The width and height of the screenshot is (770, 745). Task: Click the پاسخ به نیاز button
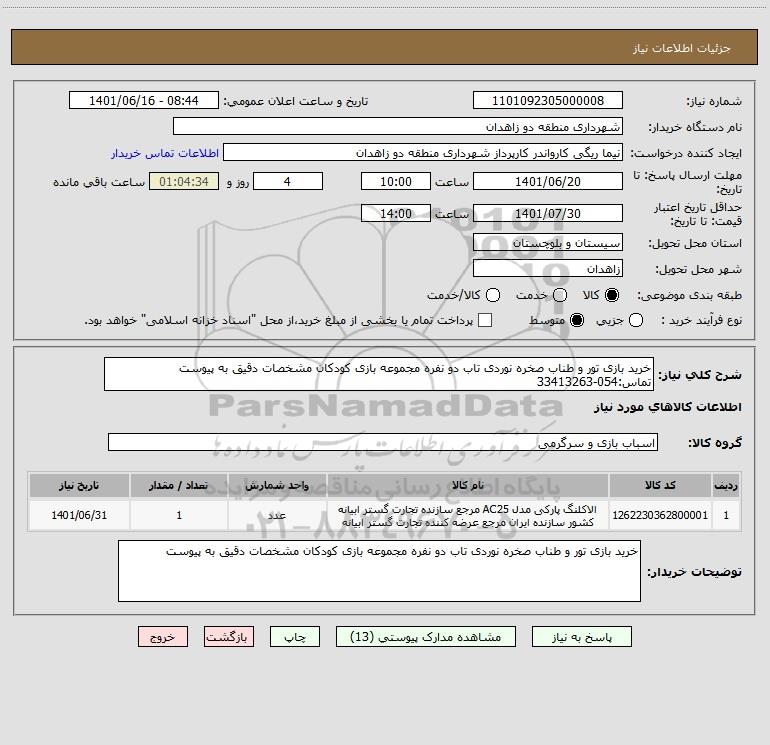(582, 637)
